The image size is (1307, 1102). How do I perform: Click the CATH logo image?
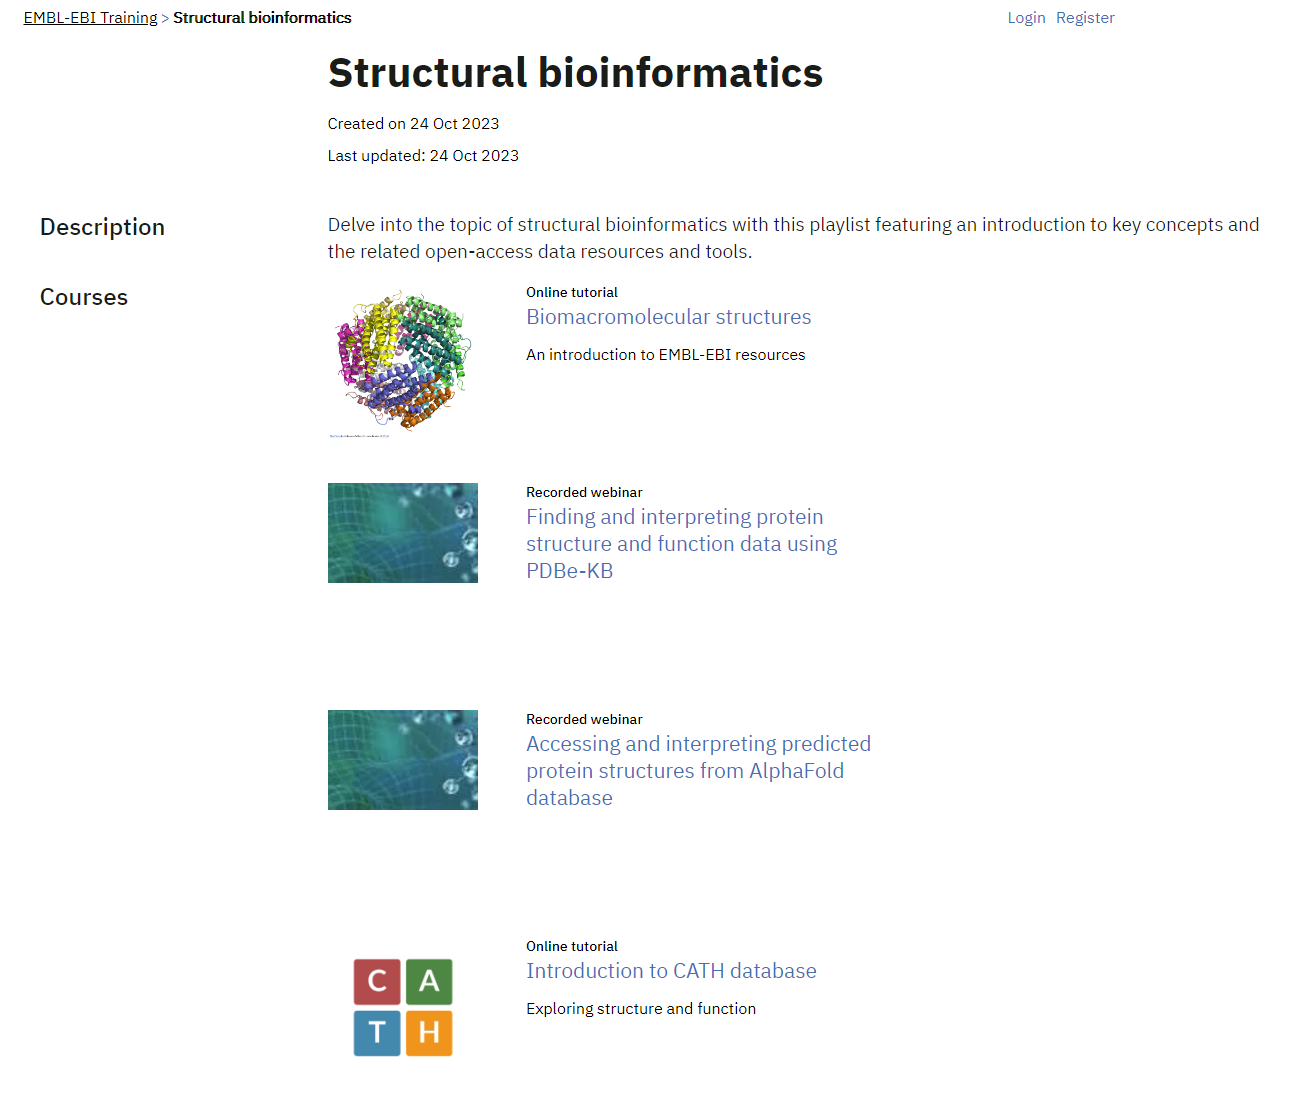click(x=402, y=1007)
